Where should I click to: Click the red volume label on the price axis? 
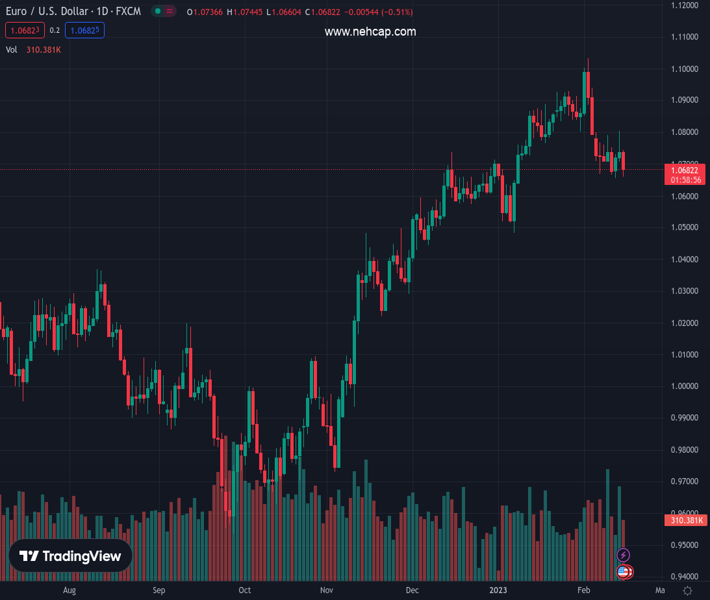[x=686, y=520]
